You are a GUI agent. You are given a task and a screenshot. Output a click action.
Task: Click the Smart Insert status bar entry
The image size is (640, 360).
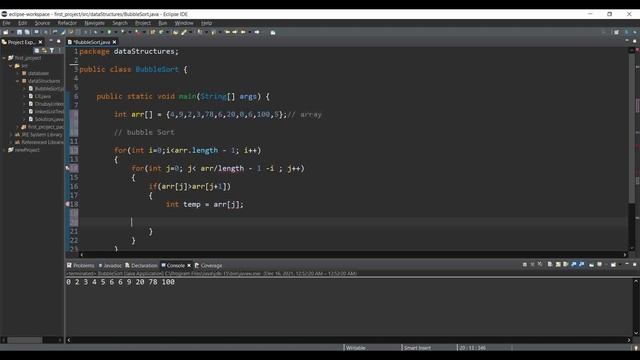tap(417, 348)
